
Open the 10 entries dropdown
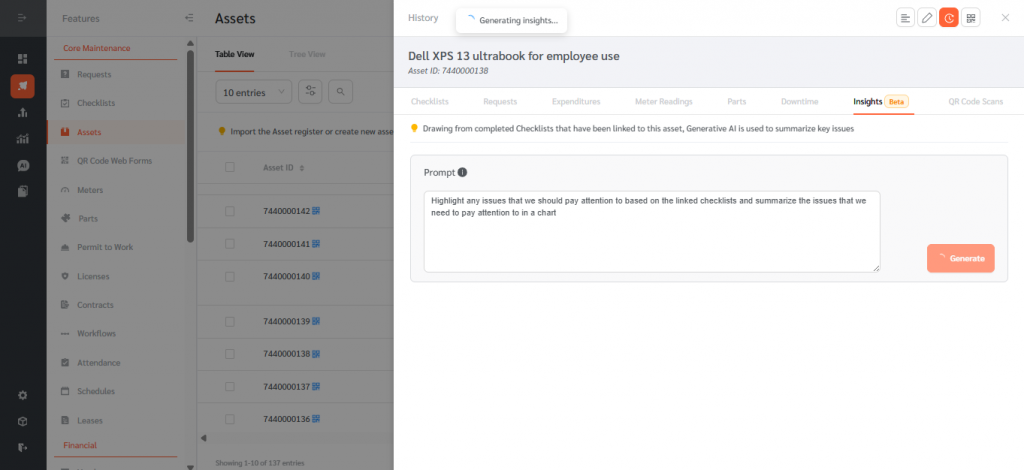tap(253, 92)
